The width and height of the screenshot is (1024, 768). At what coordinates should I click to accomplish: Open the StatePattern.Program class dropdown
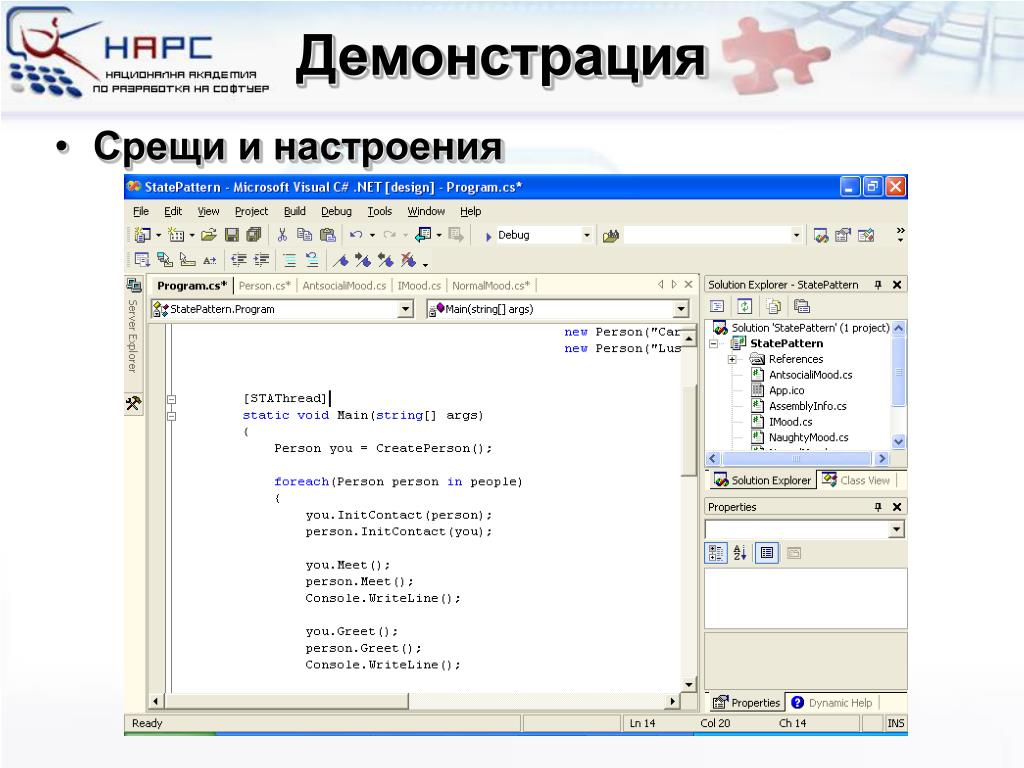(x=406, y=309)
